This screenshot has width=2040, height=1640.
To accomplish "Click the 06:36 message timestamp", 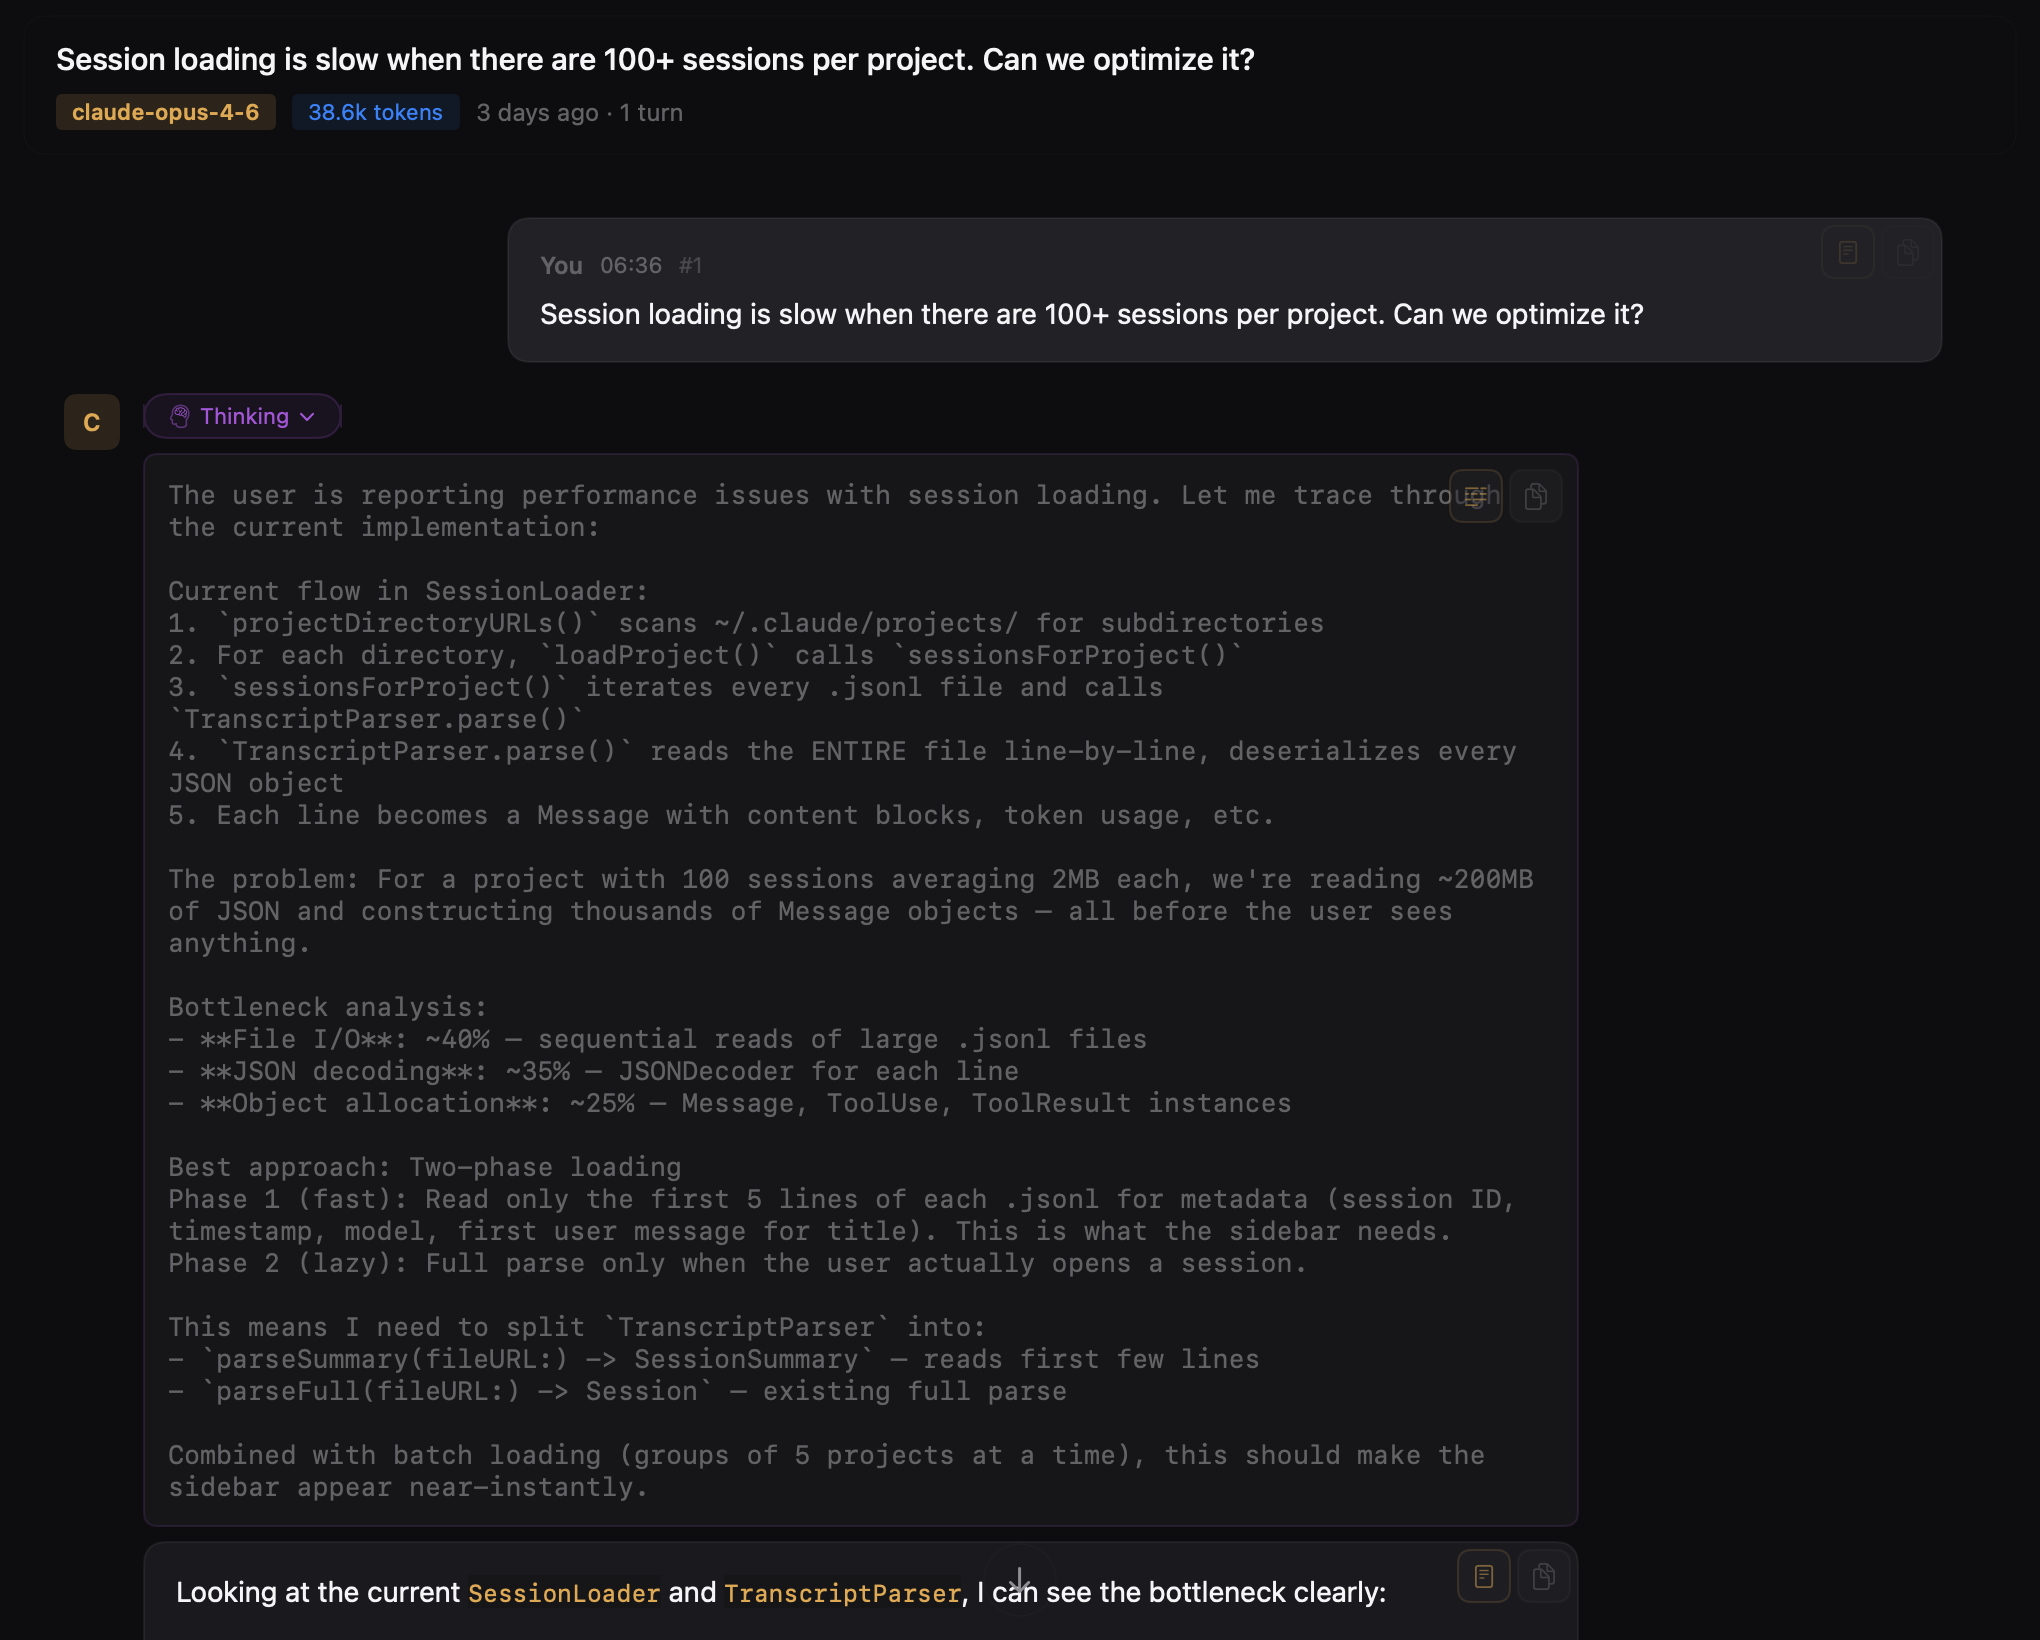I will (630, 265).
